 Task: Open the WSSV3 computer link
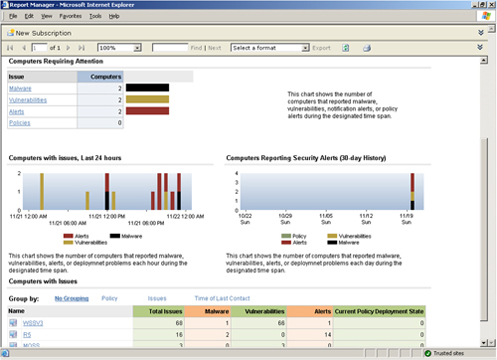pos(33,323)
